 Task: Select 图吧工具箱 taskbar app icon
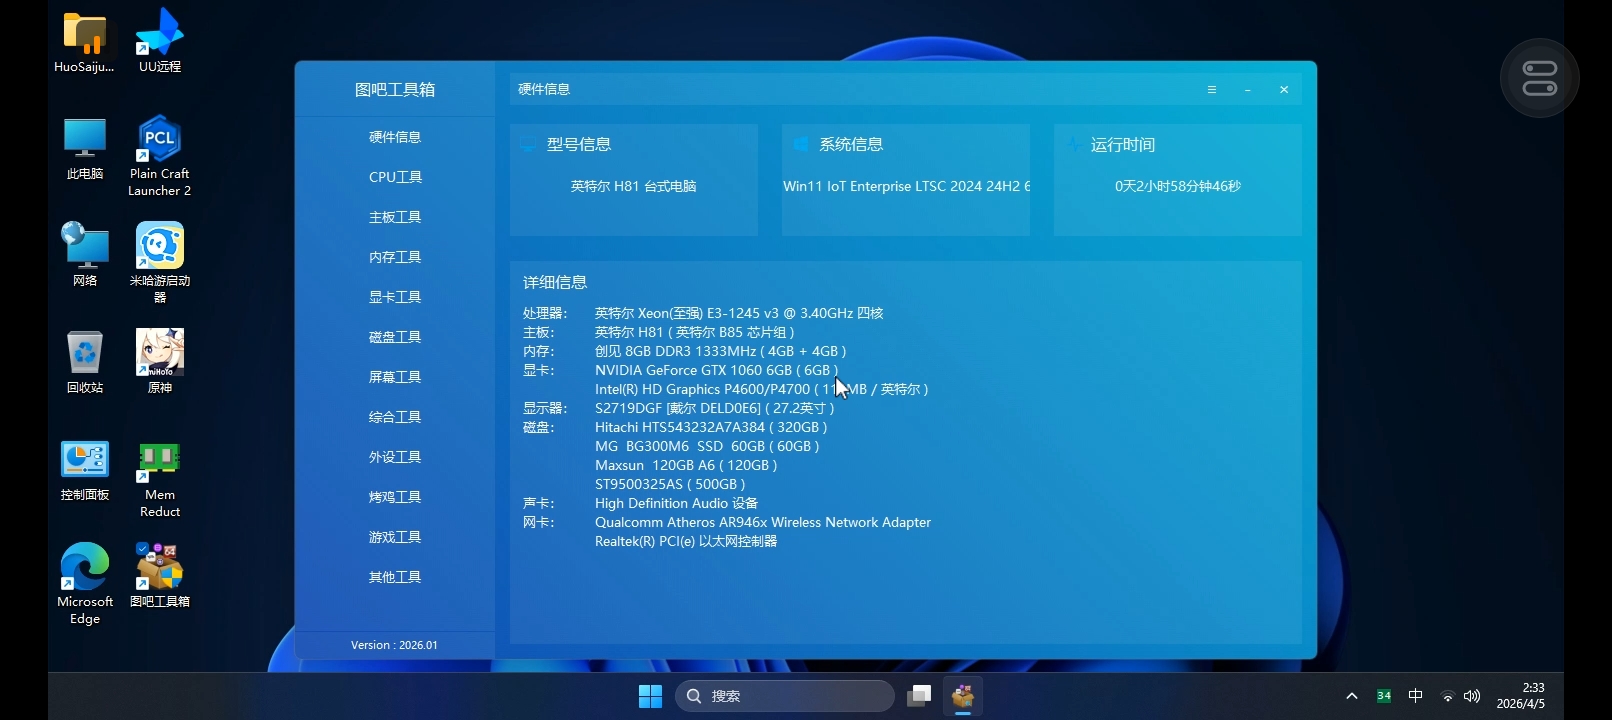[963, 696]
